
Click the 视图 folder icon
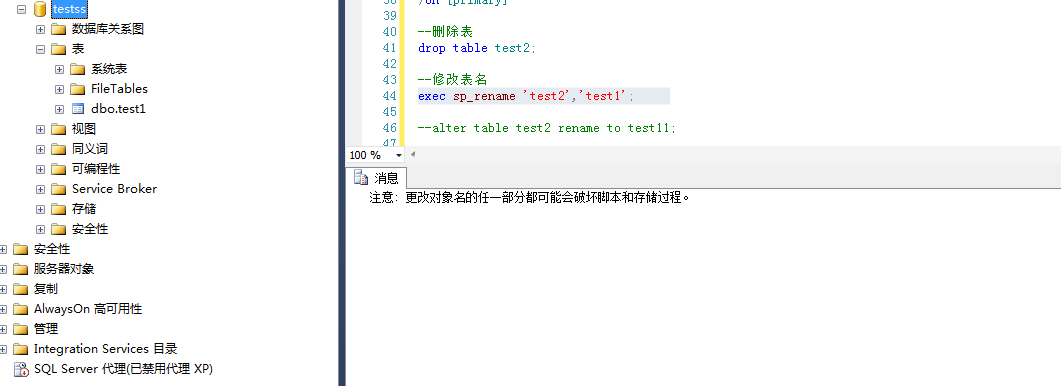tap(59, 129)
